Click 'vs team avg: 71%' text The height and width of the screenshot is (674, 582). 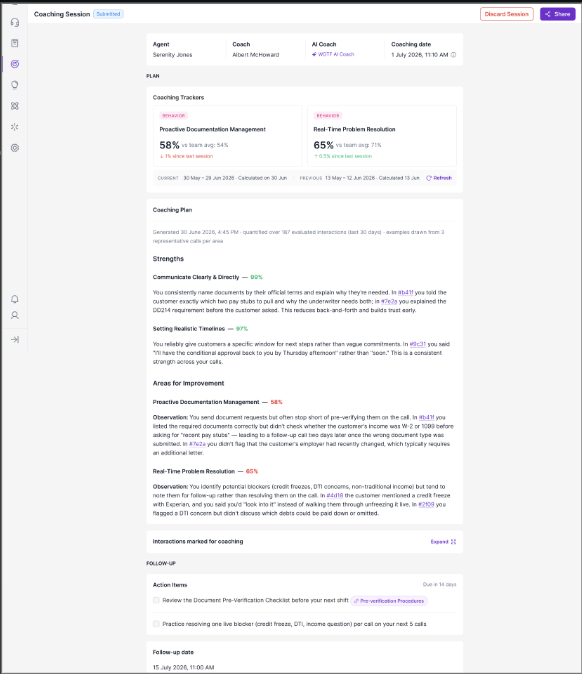(358, 145)
